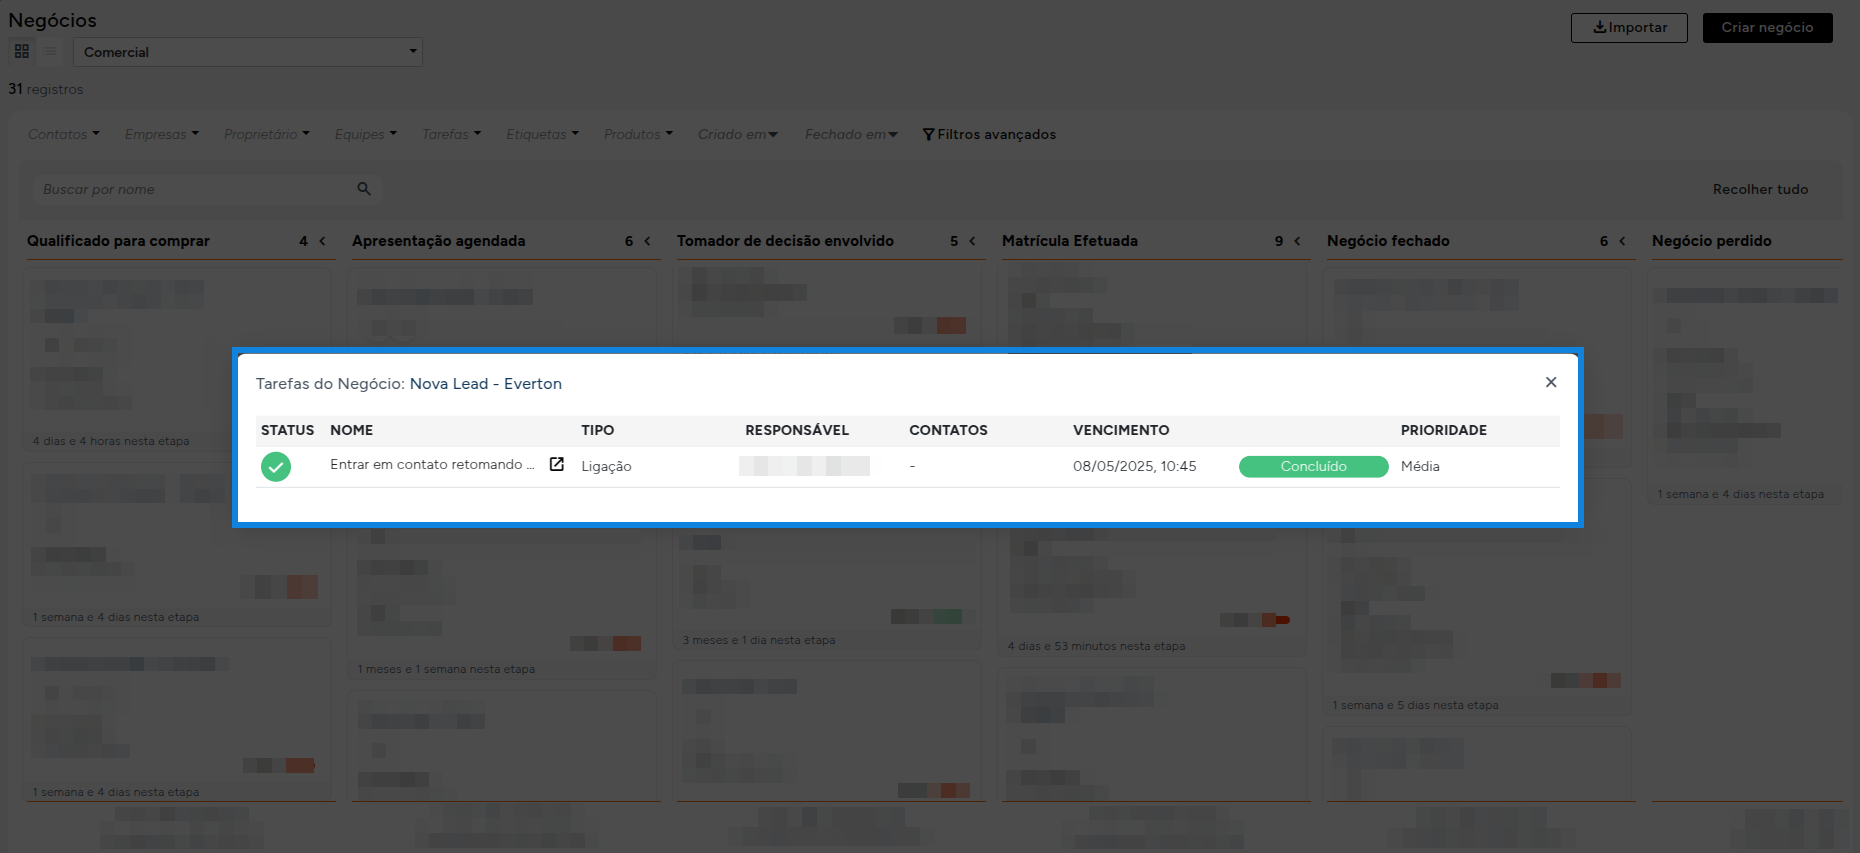Click the Buscar por nome search field

(x=195, y=189)
